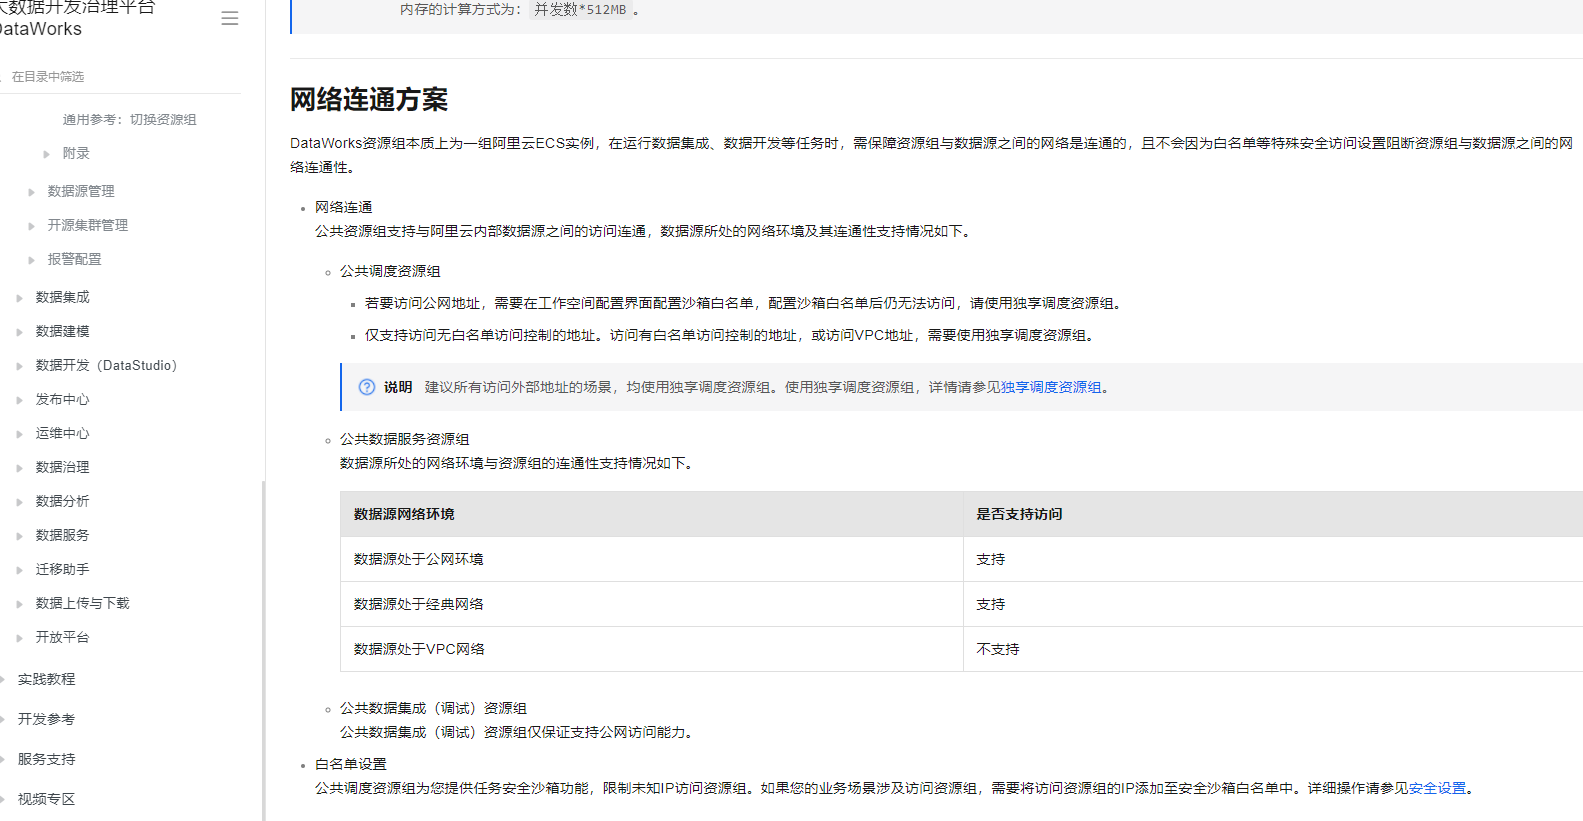Open 开发参考 section in sidebar
Viewport: 1583px width, 821px height.
46,719
